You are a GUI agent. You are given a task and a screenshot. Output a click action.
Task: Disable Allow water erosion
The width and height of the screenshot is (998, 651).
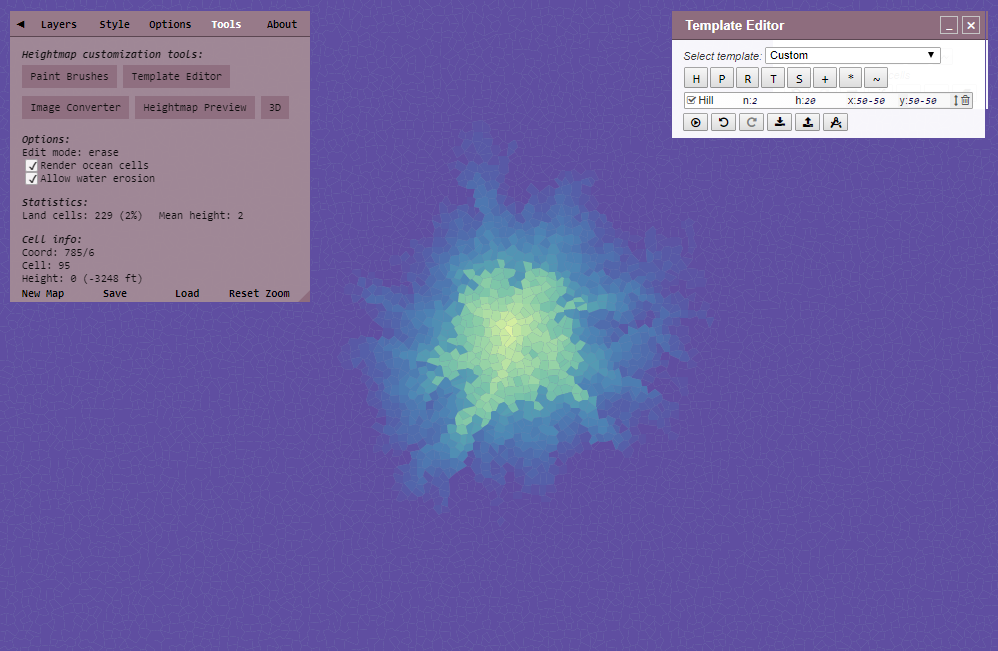[32, 178]
